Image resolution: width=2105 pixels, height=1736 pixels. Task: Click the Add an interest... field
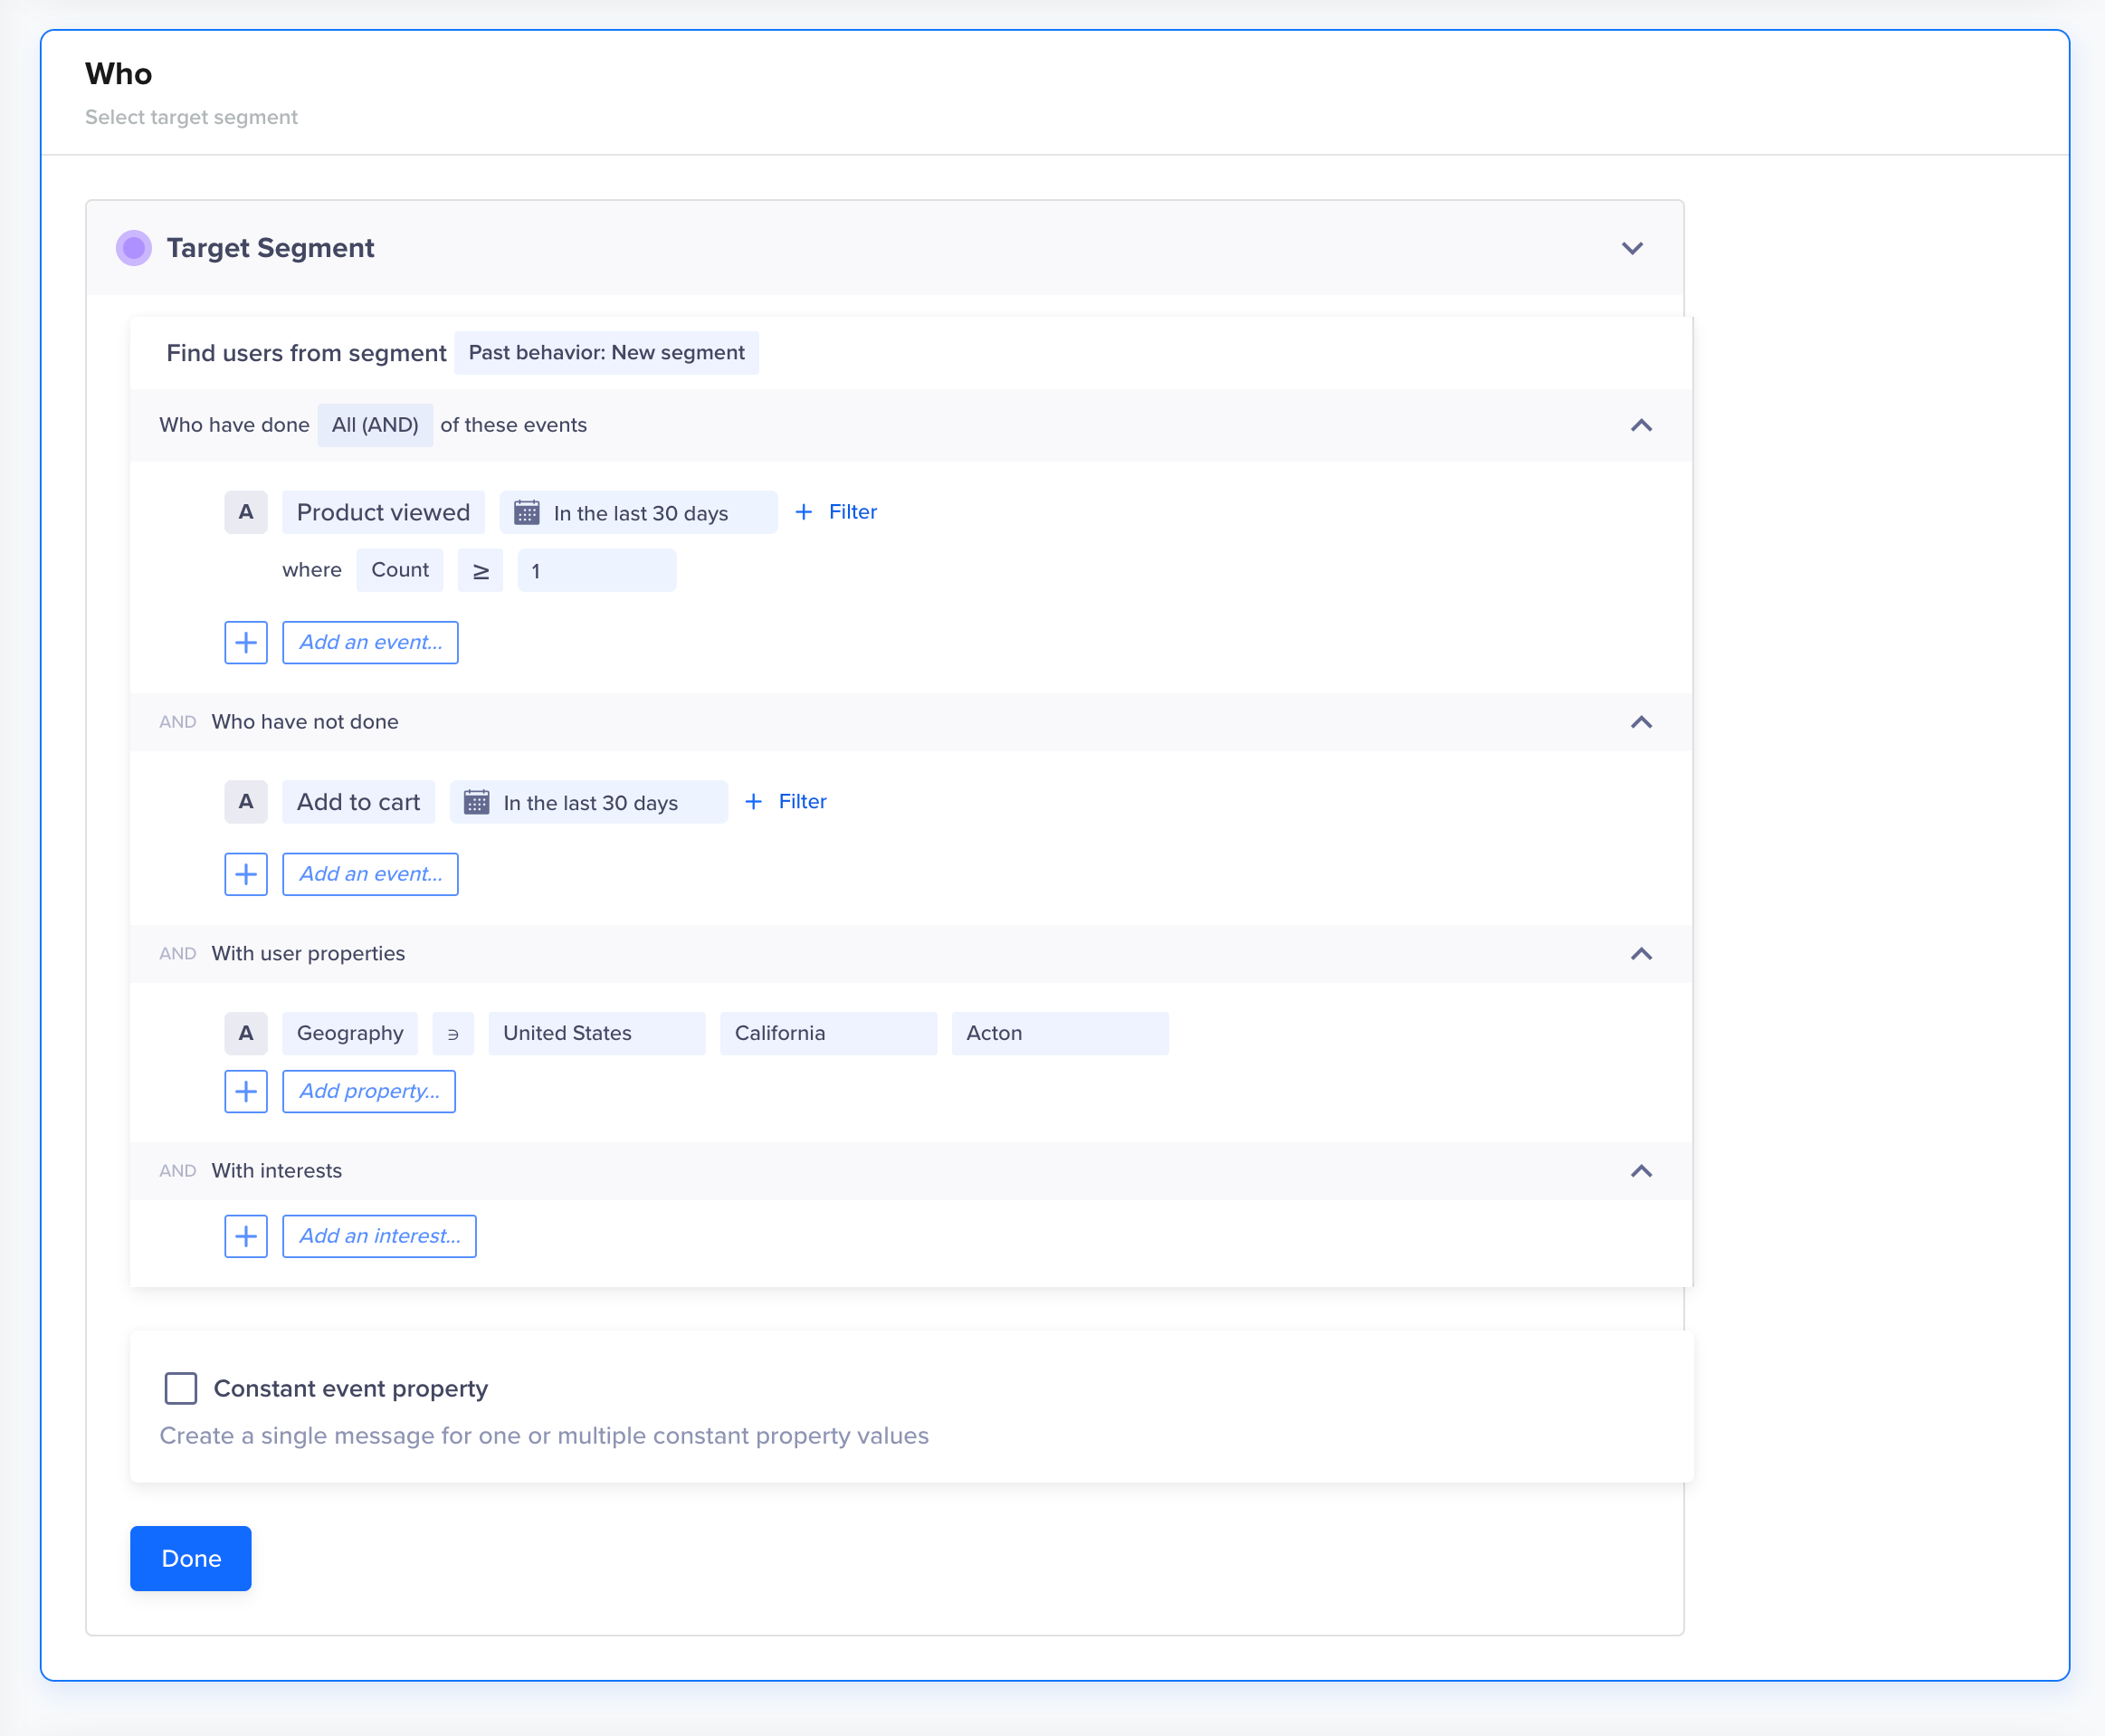click(x=379, y=1236)
